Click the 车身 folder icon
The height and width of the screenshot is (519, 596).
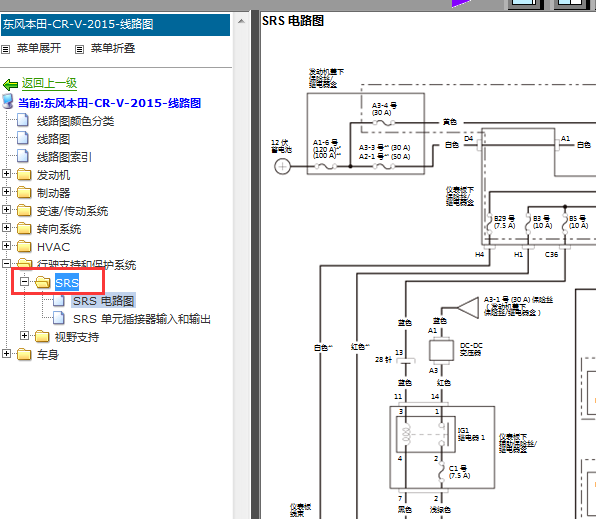pos(24,354)
